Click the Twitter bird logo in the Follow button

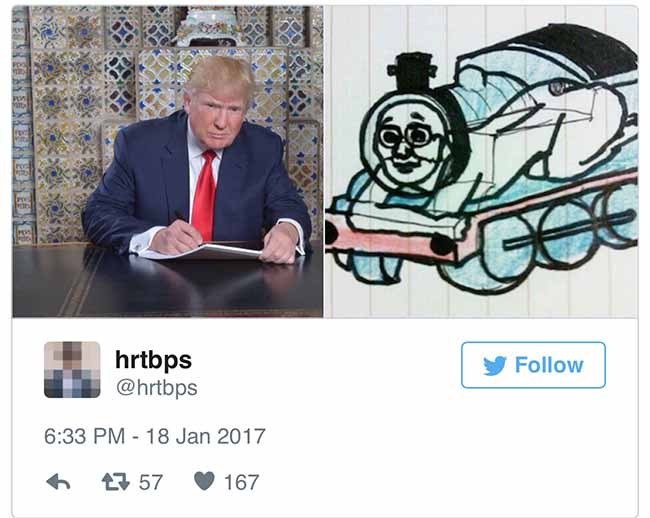click(495, 366)
